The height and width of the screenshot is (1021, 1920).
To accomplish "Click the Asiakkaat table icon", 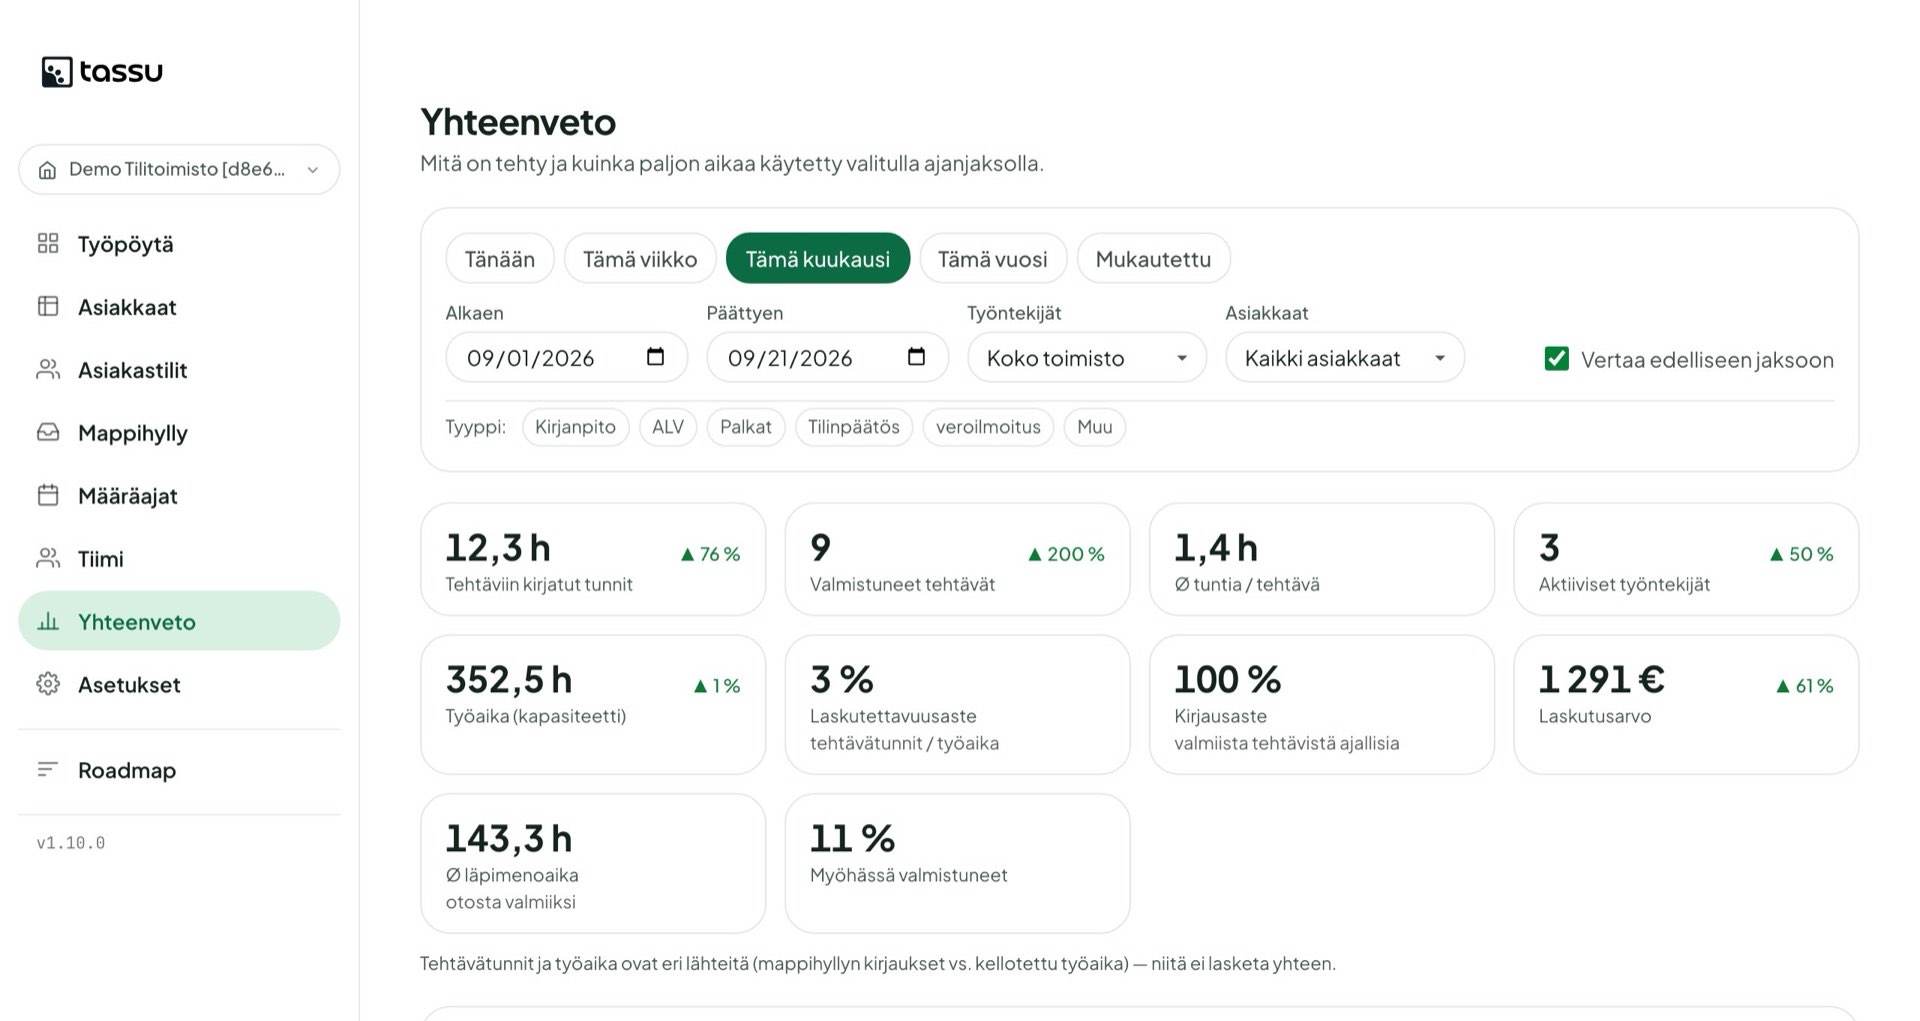I will coord(48,306).
